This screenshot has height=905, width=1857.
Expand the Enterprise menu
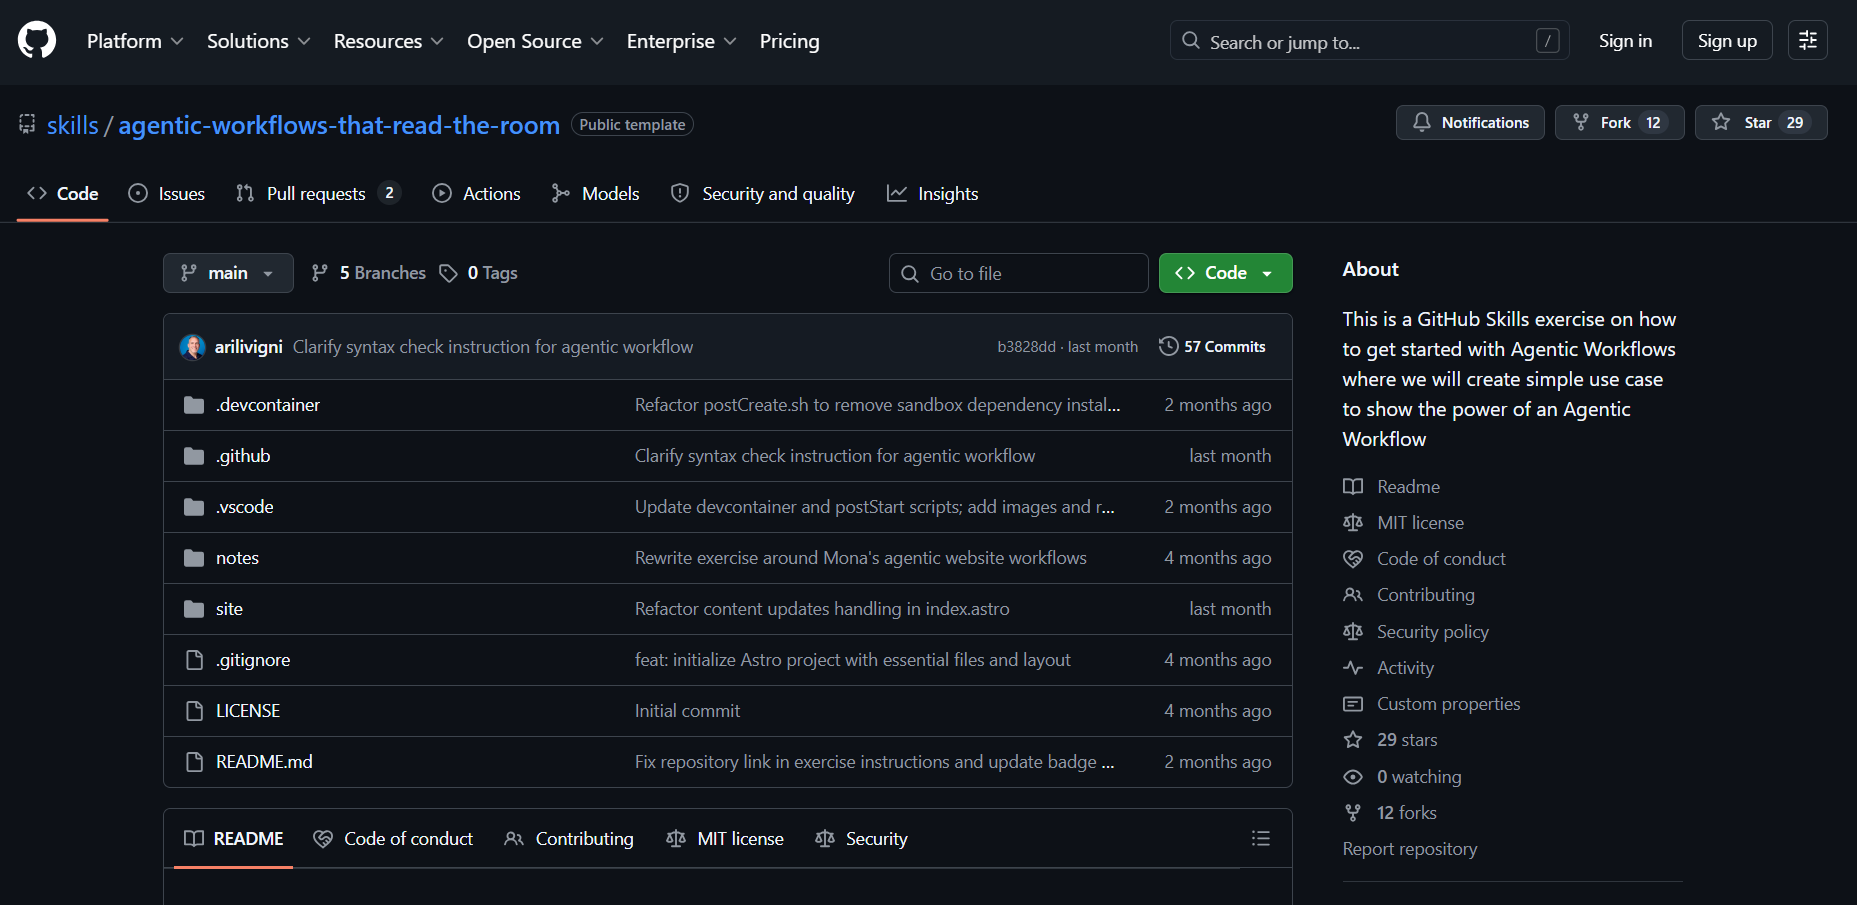pos(681,41)
